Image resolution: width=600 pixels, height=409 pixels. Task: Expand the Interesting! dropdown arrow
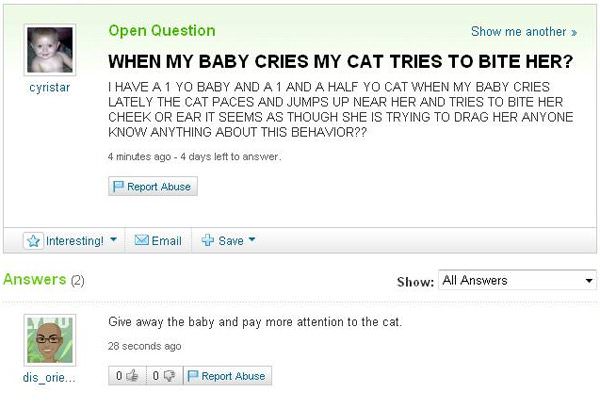(112, 240)
